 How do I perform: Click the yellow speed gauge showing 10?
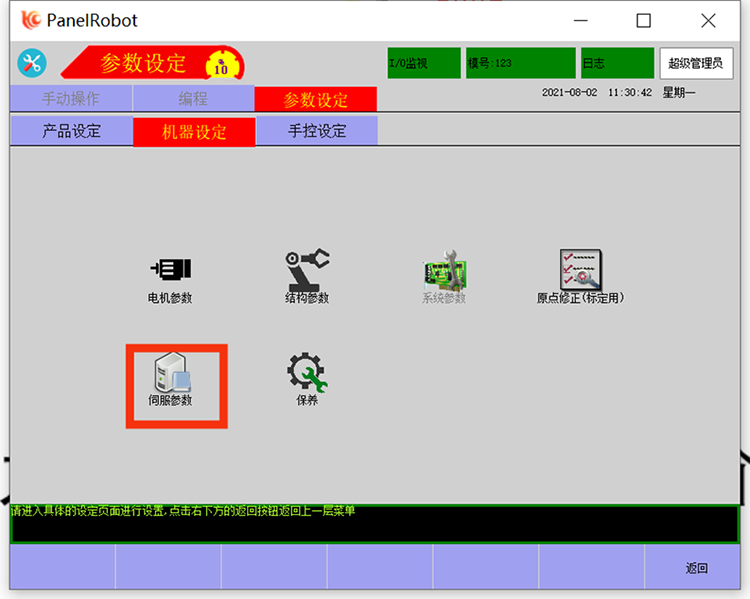coord(220,65)
